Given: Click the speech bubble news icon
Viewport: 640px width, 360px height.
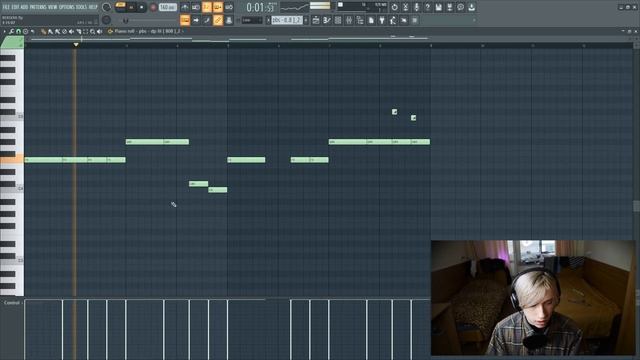Looking at the screenshot, I should [460, 7].
